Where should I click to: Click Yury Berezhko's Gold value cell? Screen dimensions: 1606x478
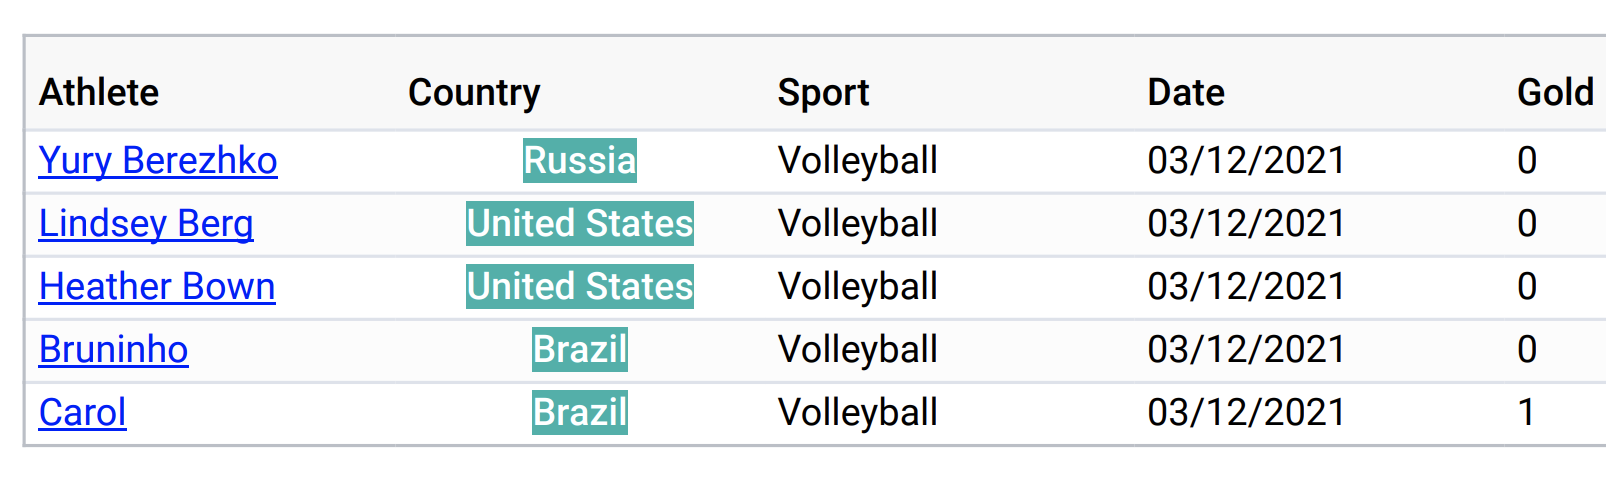1527,161
